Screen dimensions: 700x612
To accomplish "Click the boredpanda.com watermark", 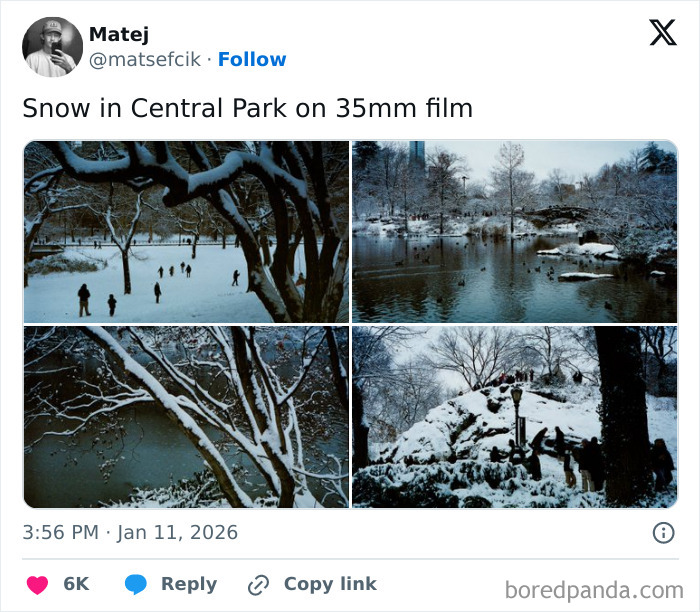I will [594, 590].
